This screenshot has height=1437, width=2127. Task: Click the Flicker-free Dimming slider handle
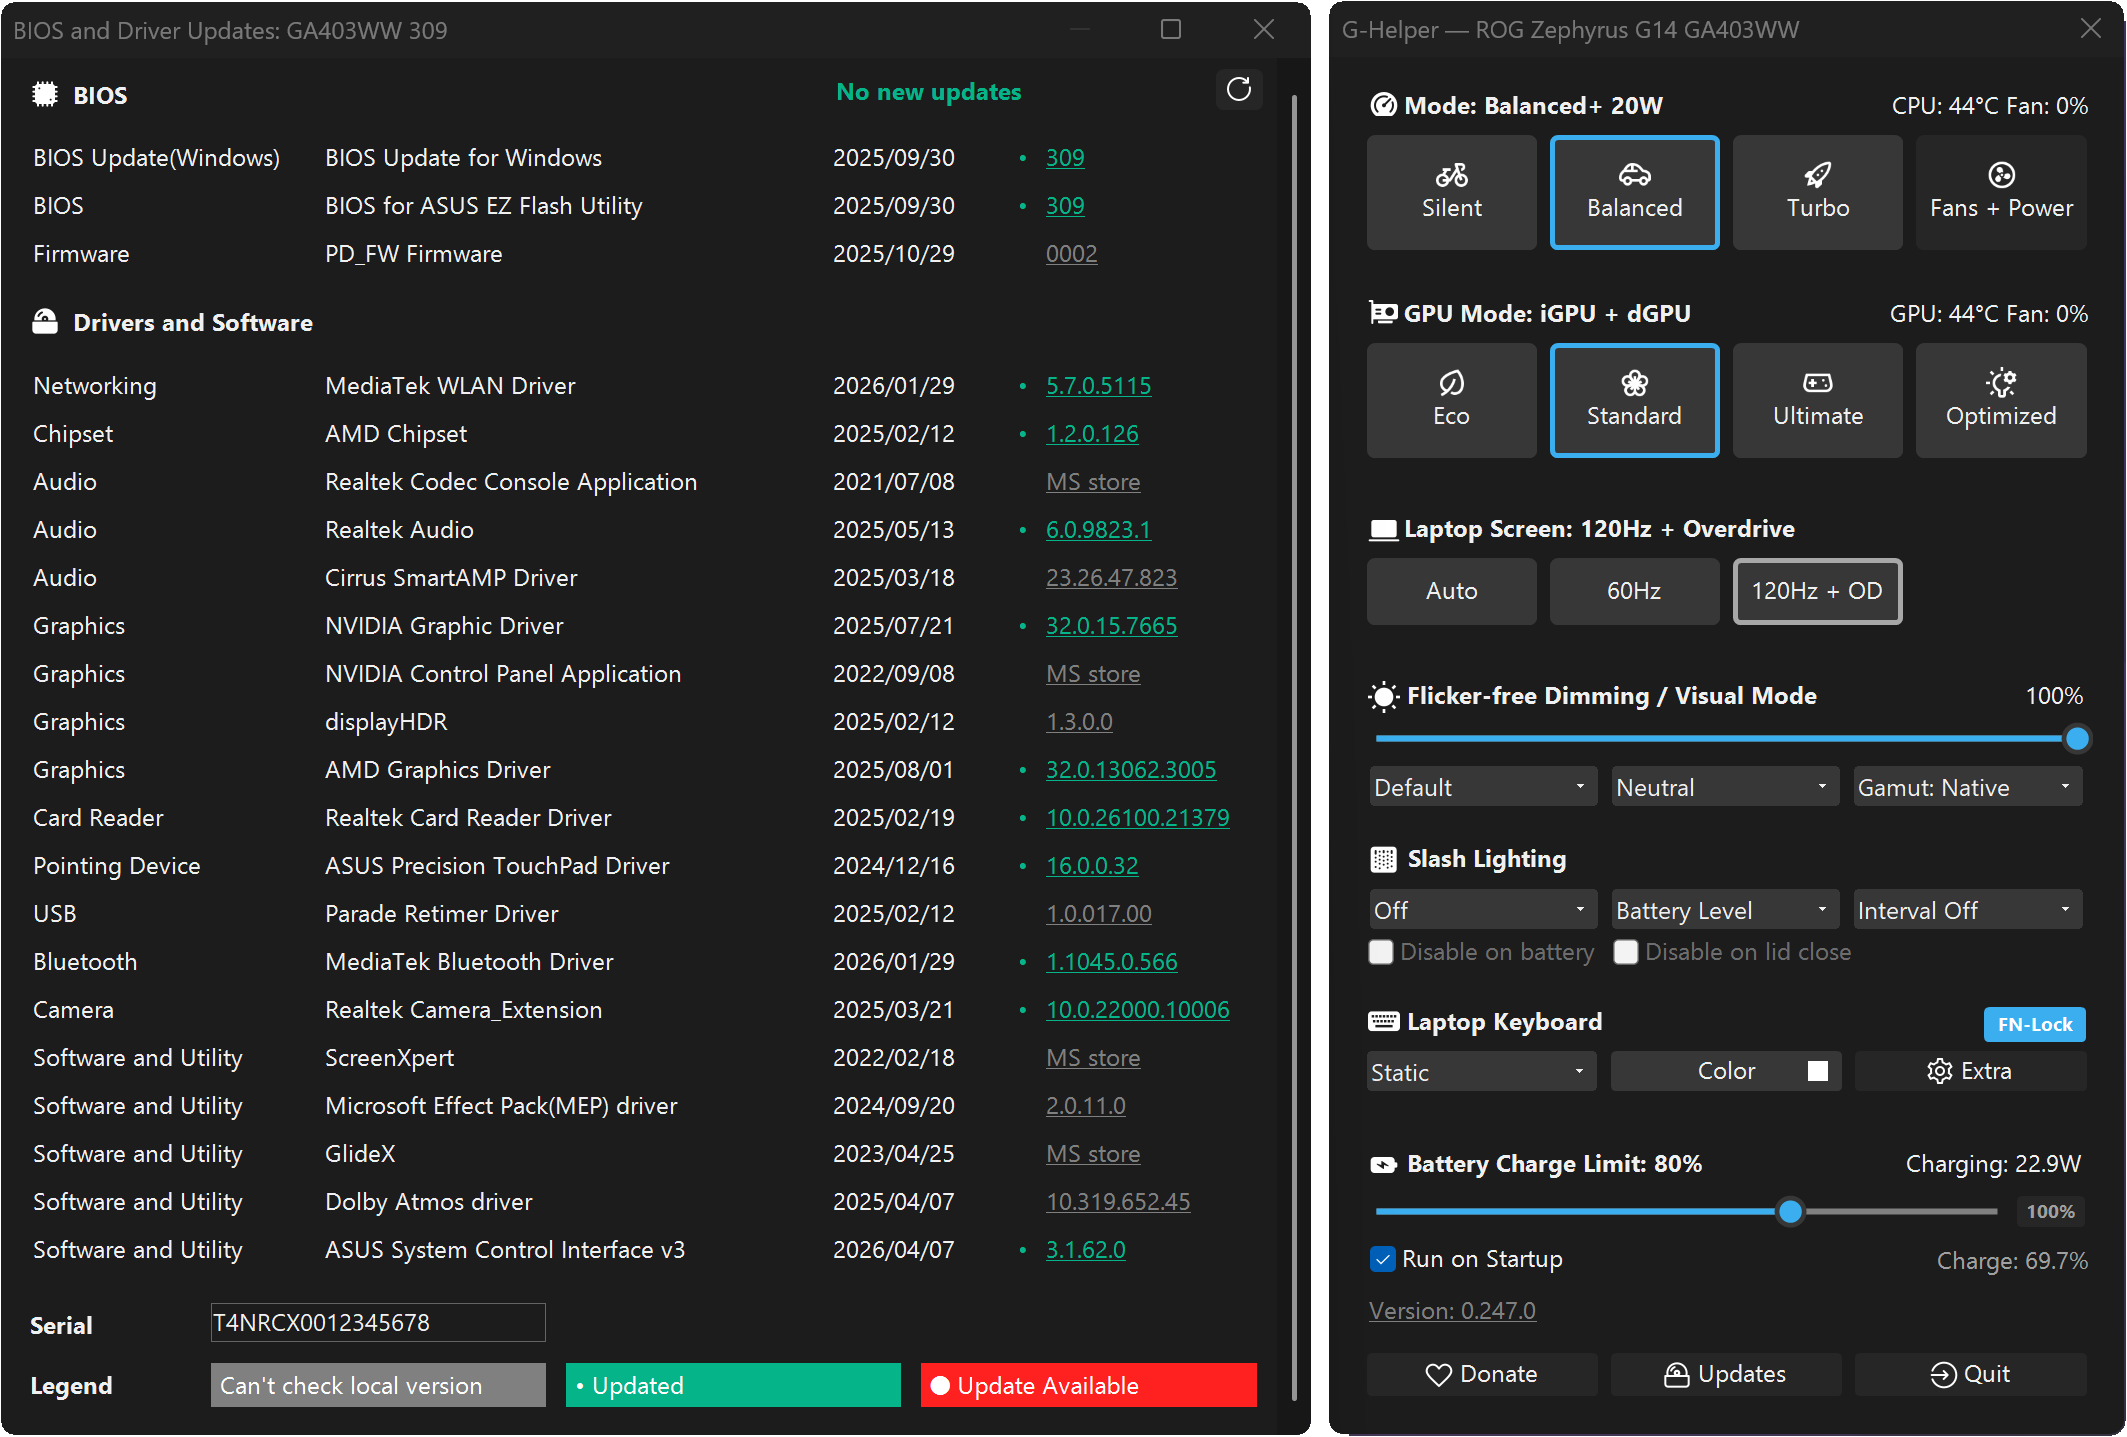(2076, 739)
